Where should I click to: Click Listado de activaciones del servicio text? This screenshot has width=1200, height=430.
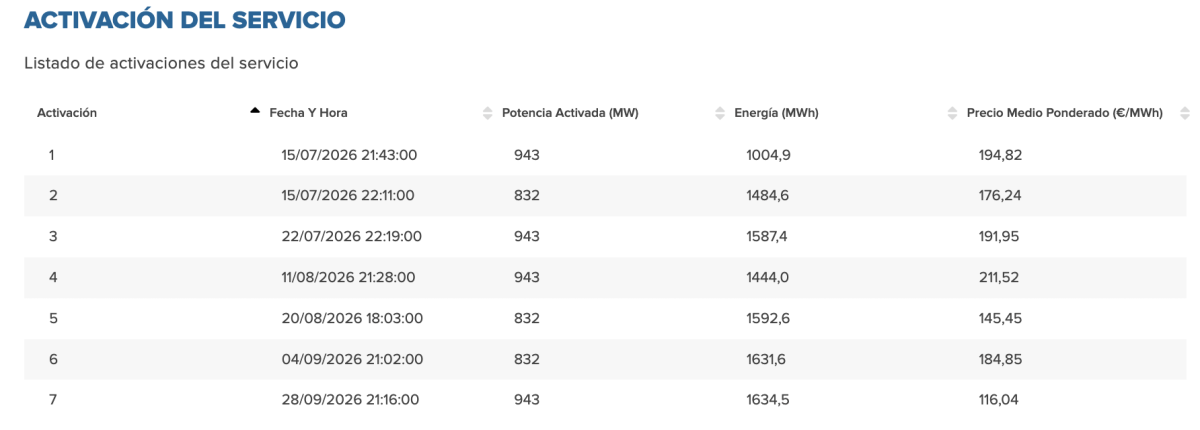click(x=161, y=63)
